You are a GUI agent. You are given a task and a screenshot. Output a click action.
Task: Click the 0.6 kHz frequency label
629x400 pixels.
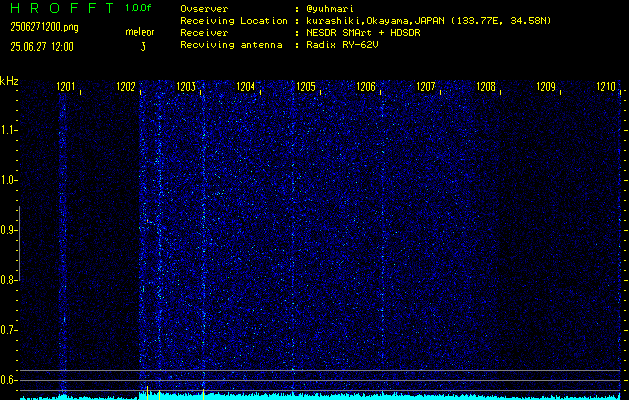coord(8,380)
